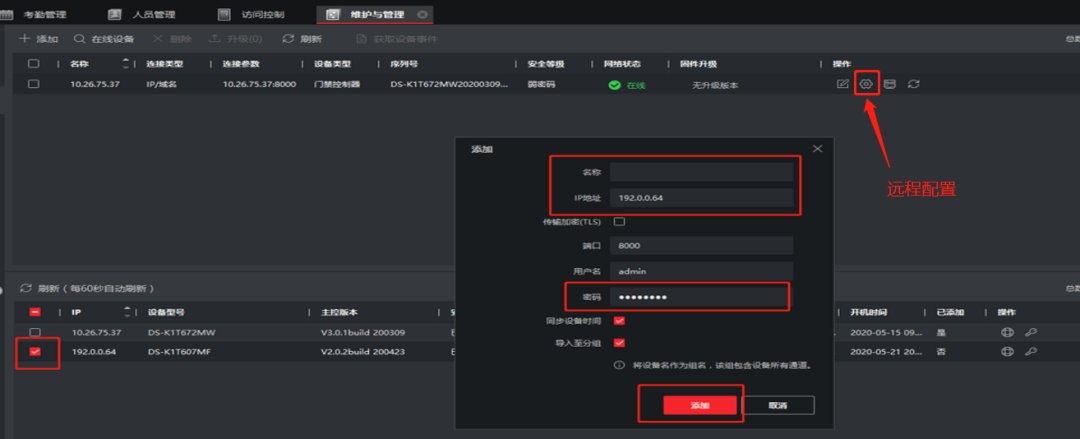The width and height of the screenshot is (1080, 439).
Task: Click the device status icon beside the gear
Action: (x=890, y=84)
